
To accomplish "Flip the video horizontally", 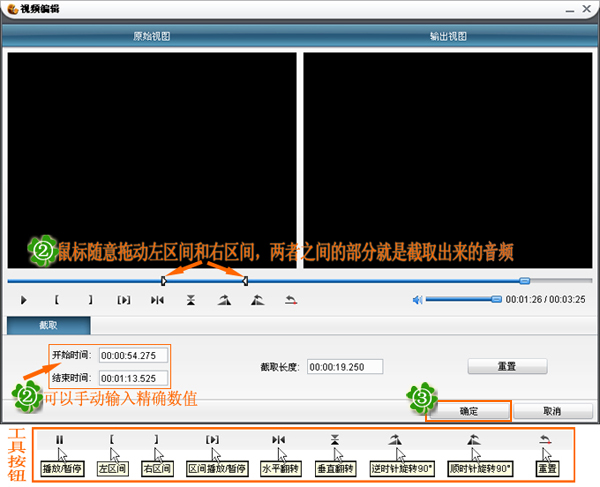I will click(x=157, y=300).
